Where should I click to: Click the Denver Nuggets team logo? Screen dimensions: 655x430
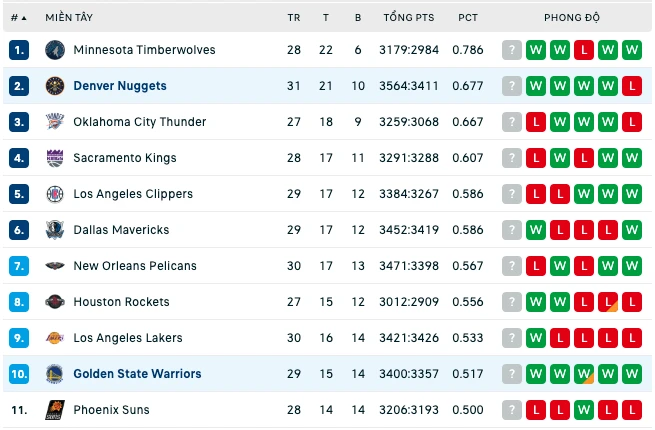(55, 86)
